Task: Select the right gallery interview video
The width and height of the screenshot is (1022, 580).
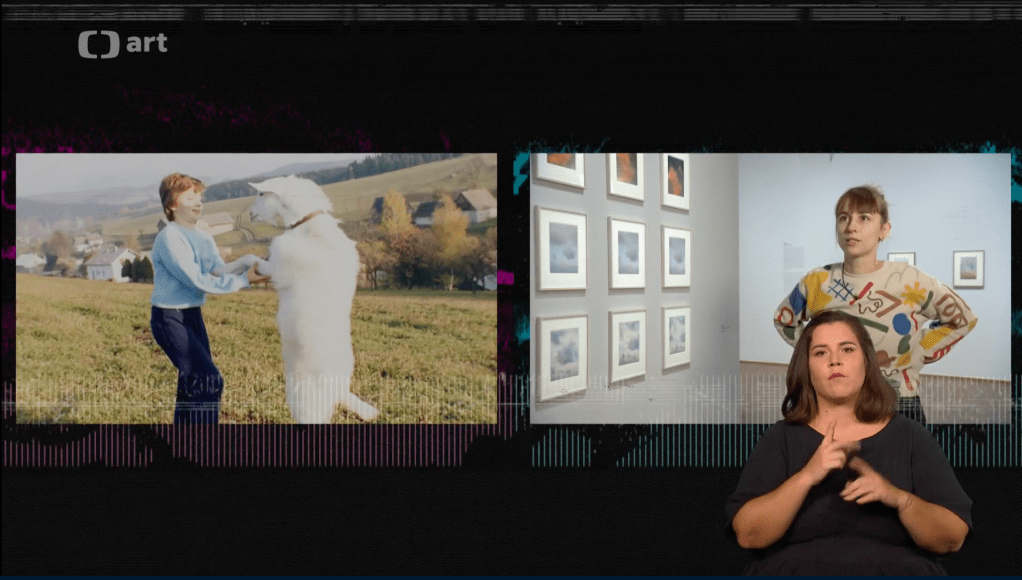Action: 770,288
